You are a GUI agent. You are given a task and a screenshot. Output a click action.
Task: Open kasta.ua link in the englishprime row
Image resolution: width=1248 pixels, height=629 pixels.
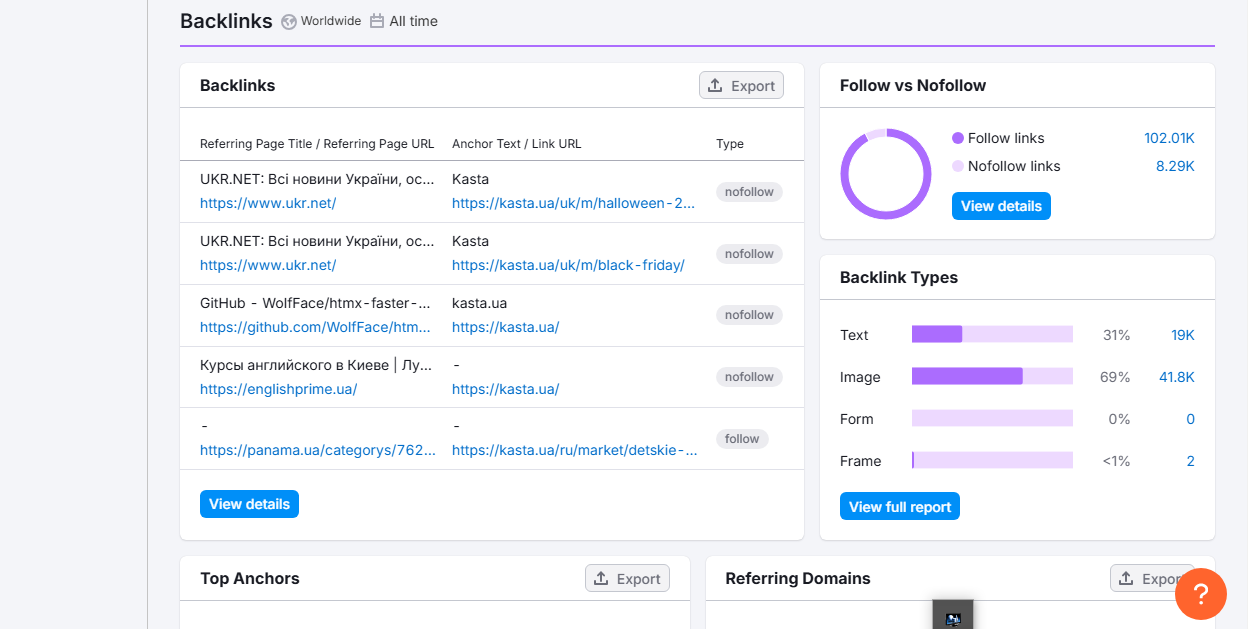pos(505,389)
